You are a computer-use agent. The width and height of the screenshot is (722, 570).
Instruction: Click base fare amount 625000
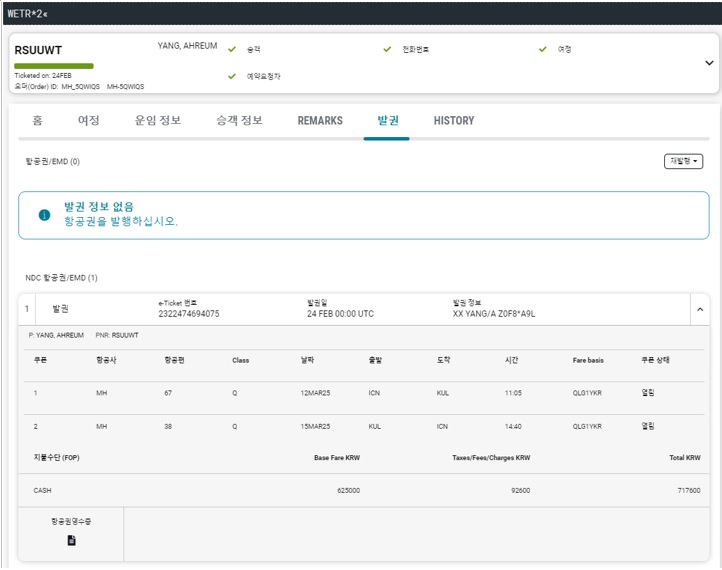tap(349, 491)
